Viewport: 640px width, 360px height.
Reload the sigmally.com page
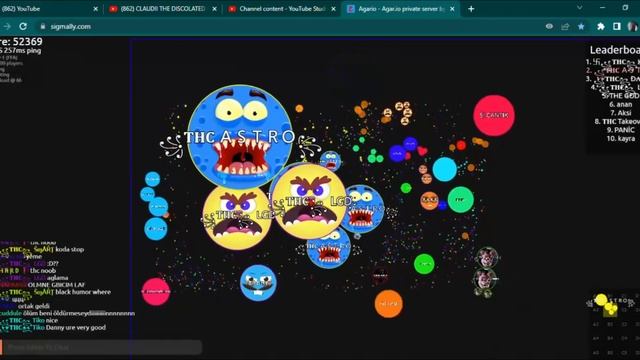[23, 27]
